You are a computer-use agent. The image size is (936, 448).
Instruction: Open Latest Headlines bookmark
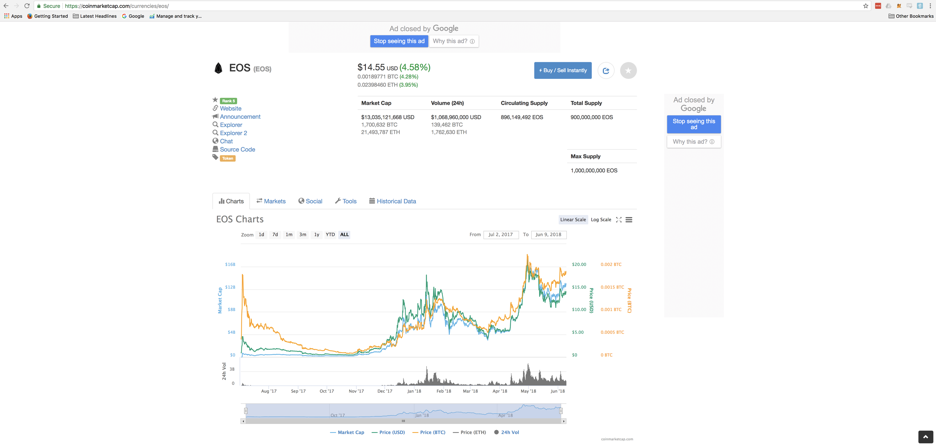coord(94,16)
